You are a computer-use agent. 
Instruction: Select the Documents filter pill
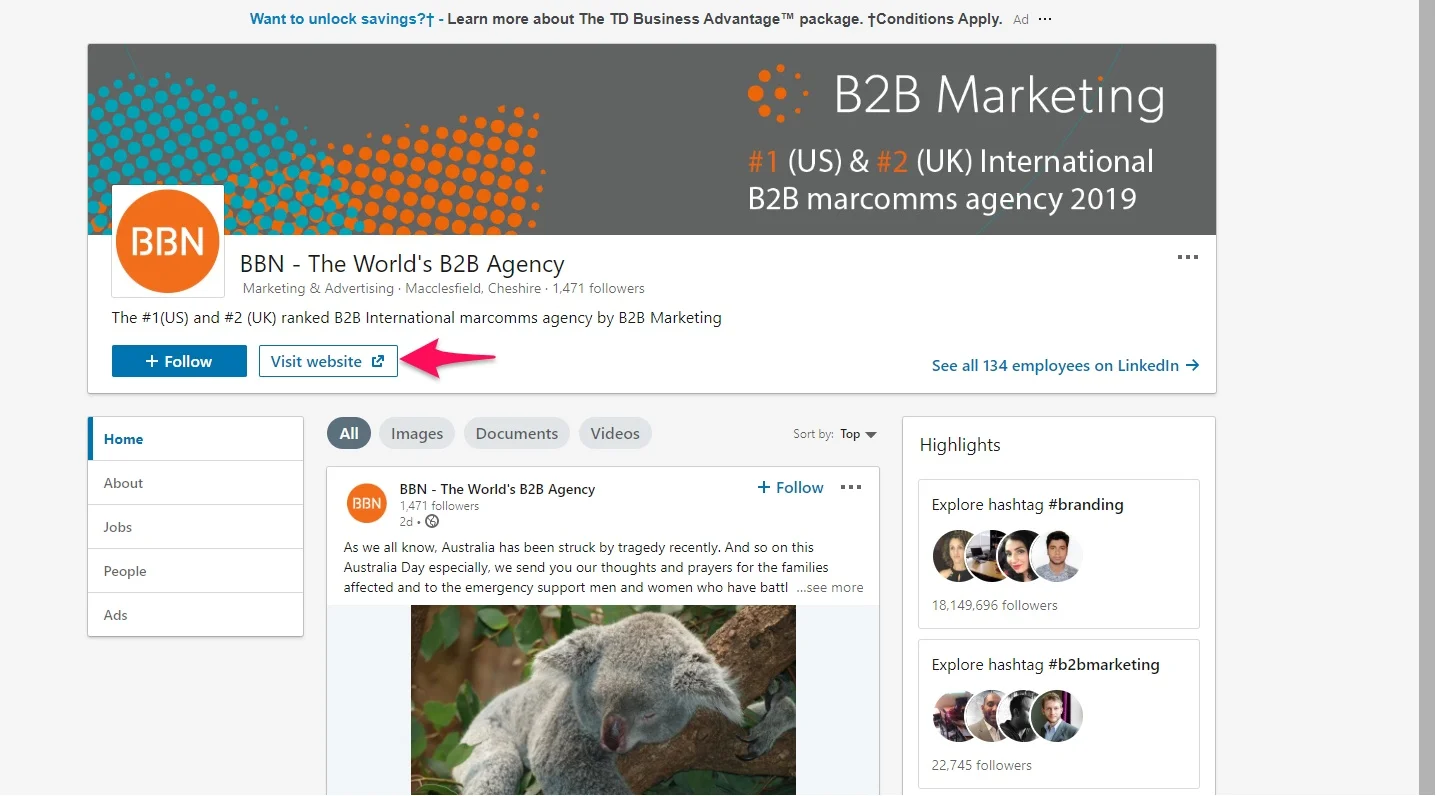pyautogui.click(x=517, y=433)
